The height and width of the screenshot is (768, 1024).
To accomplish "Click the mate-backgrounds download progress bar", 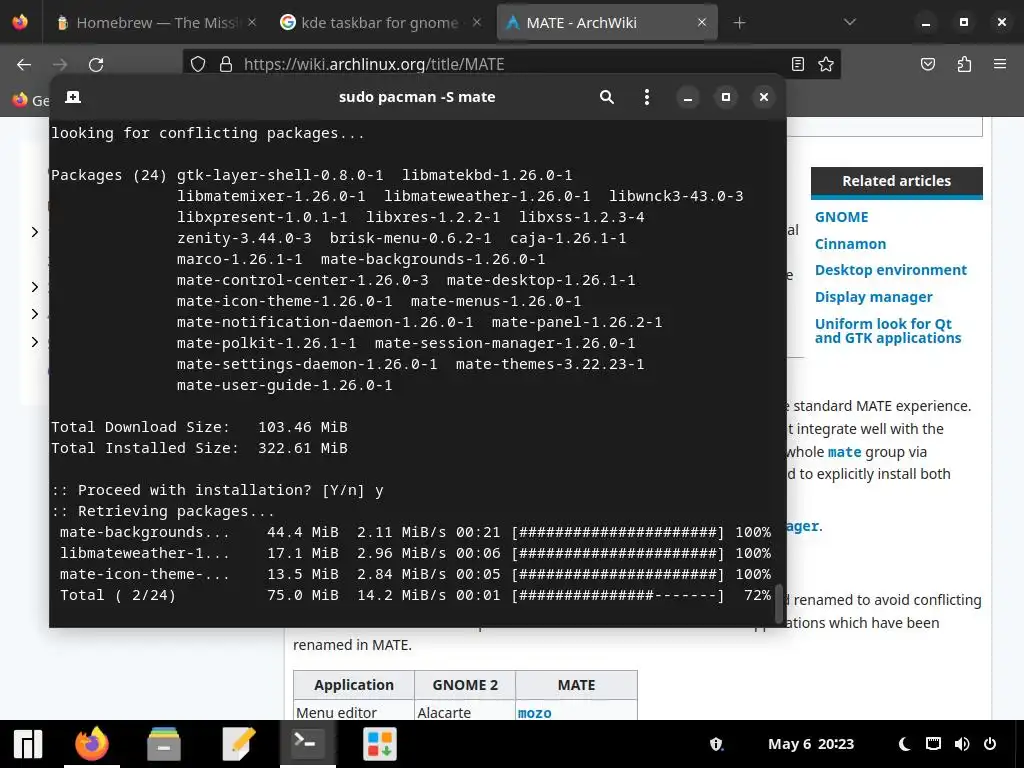I will tap(618, 532).
